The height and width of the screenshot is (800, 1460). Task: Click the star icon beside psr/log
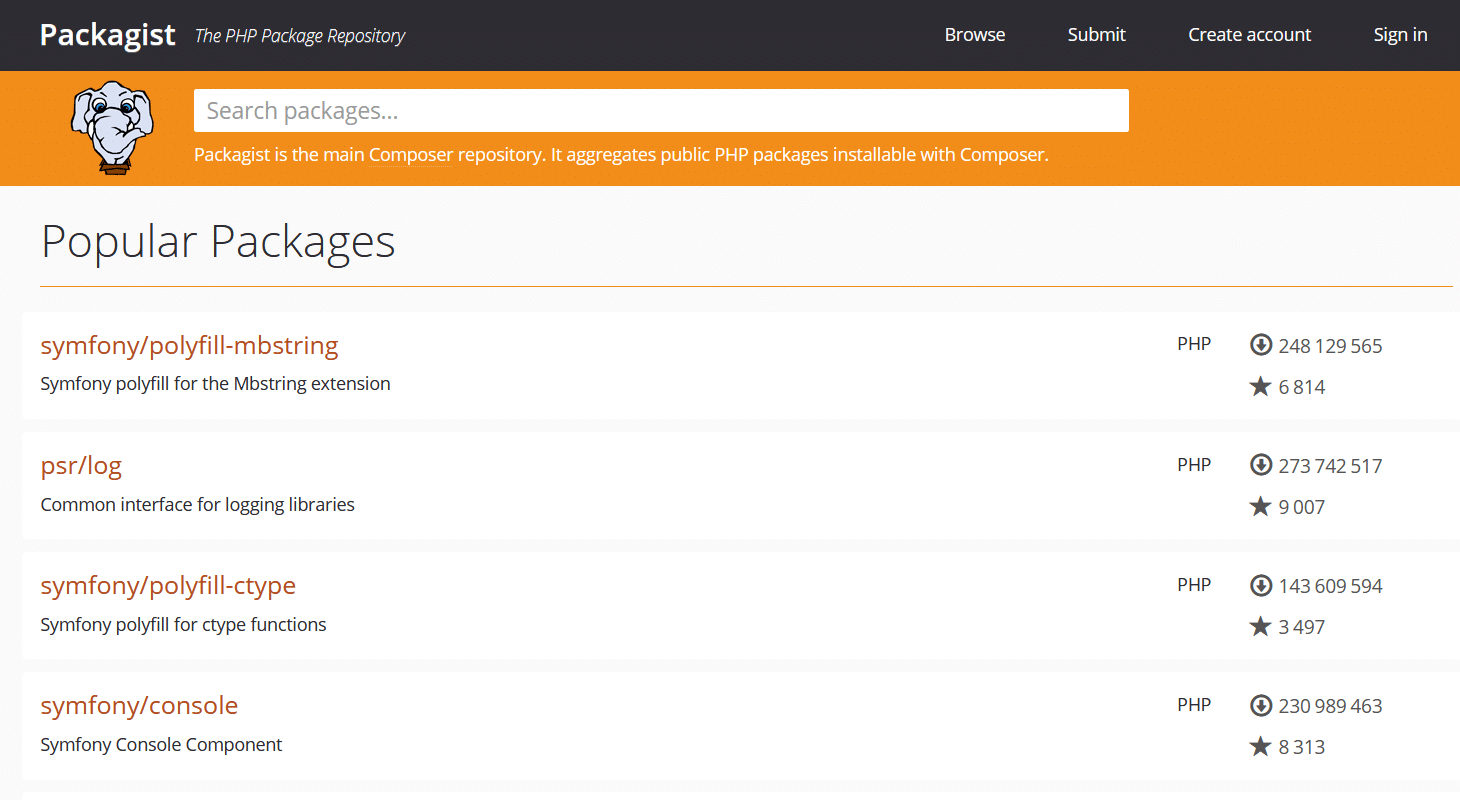pos(1261,506)
